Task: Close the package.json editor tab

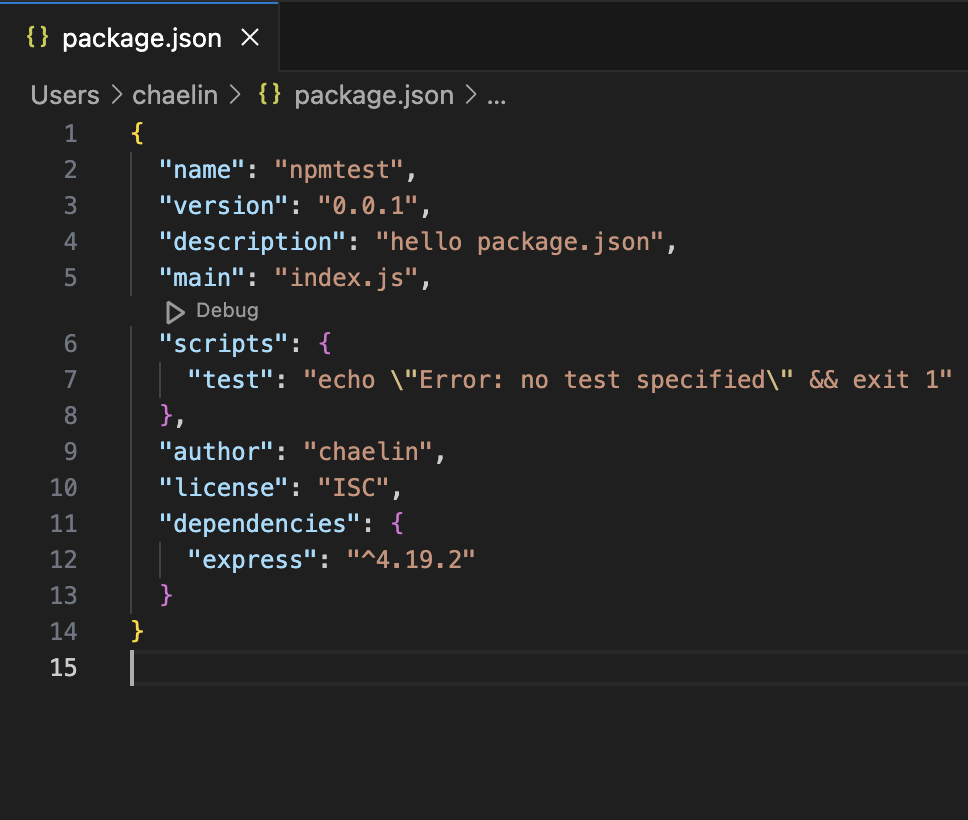Action: coord(250,38)
